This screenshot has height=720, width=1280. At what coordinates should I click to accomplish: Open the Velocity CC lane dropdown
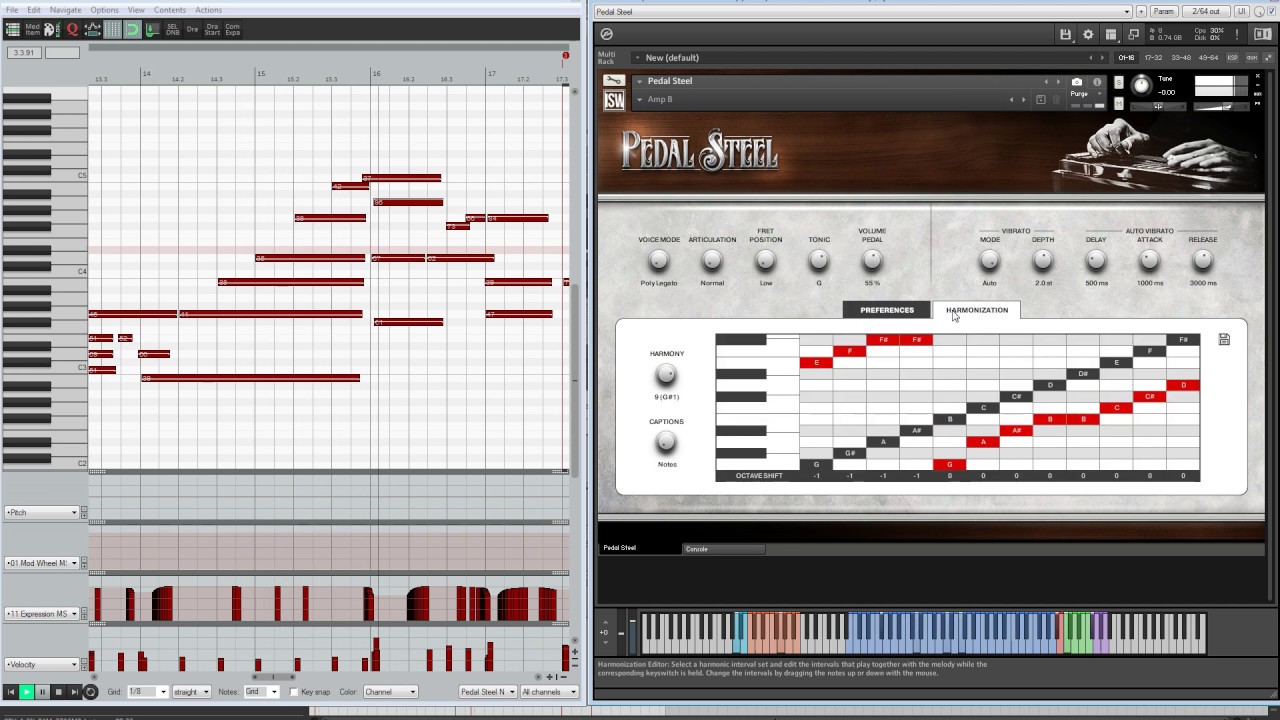(x=42, y=664)
